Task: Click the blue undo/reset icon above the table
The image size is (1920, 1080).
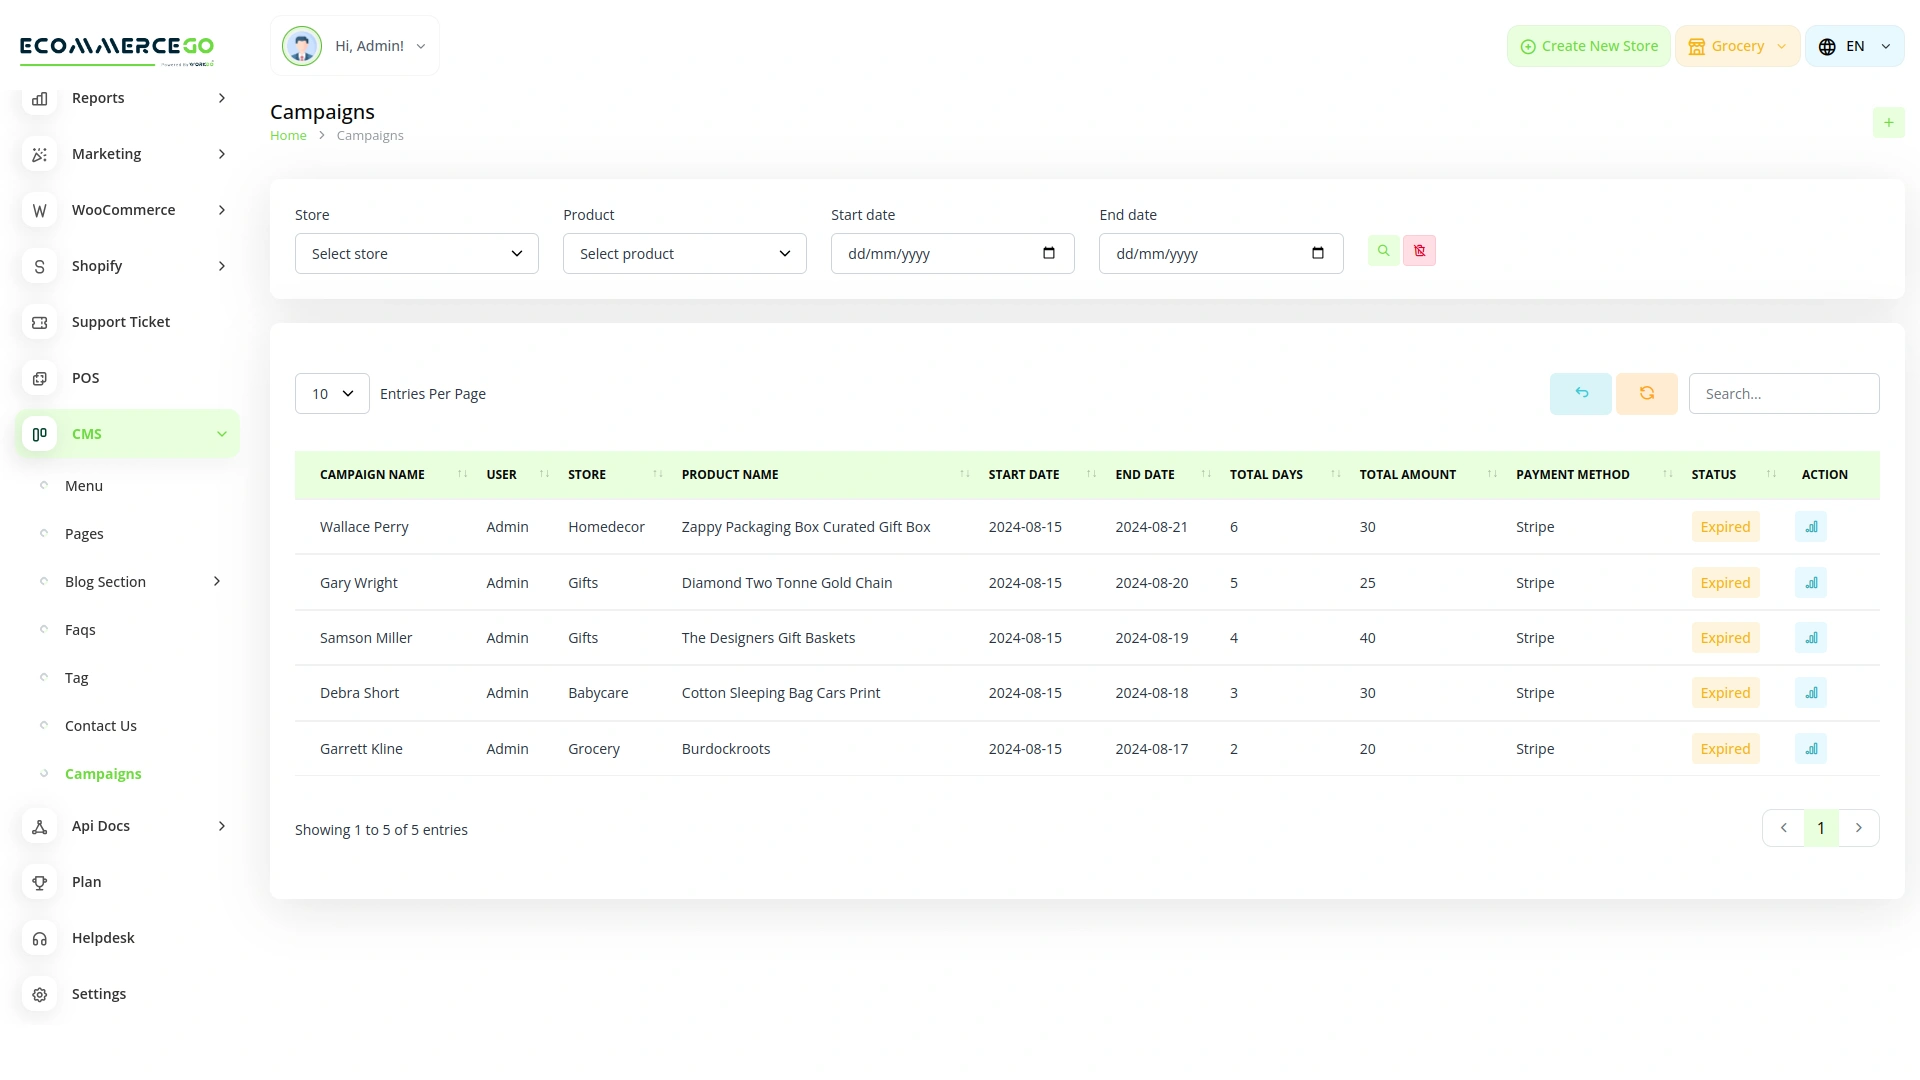Action: (x=1580, y=393)
